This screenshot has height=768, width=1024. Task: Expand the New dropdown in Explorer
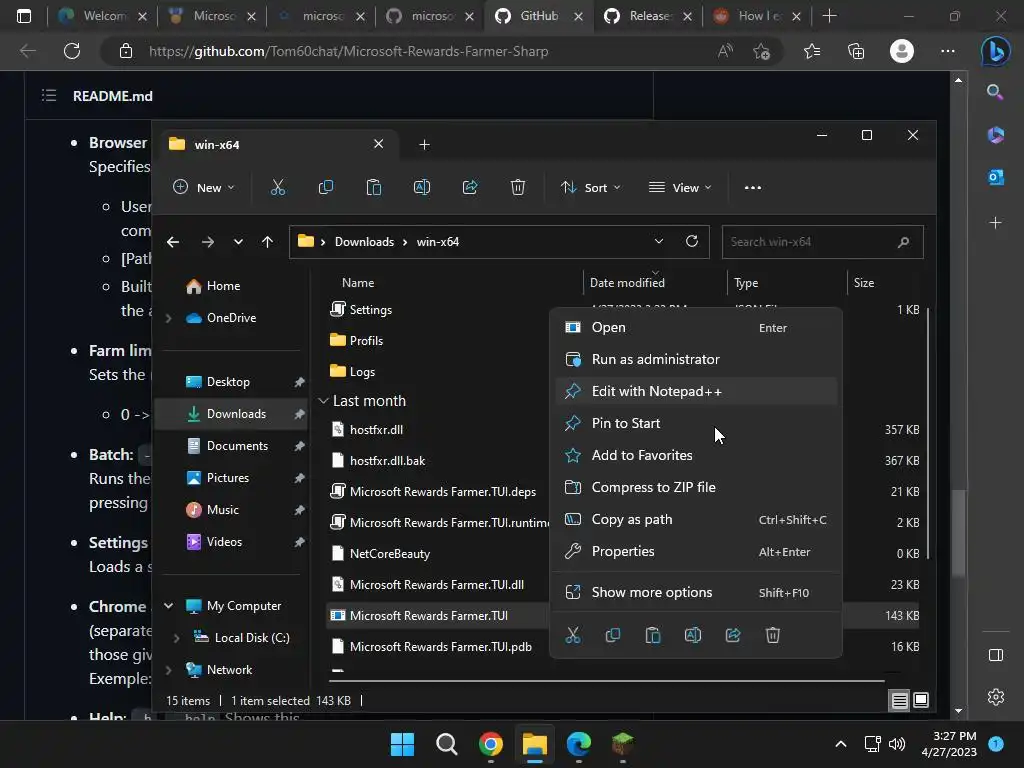point(203,187)
